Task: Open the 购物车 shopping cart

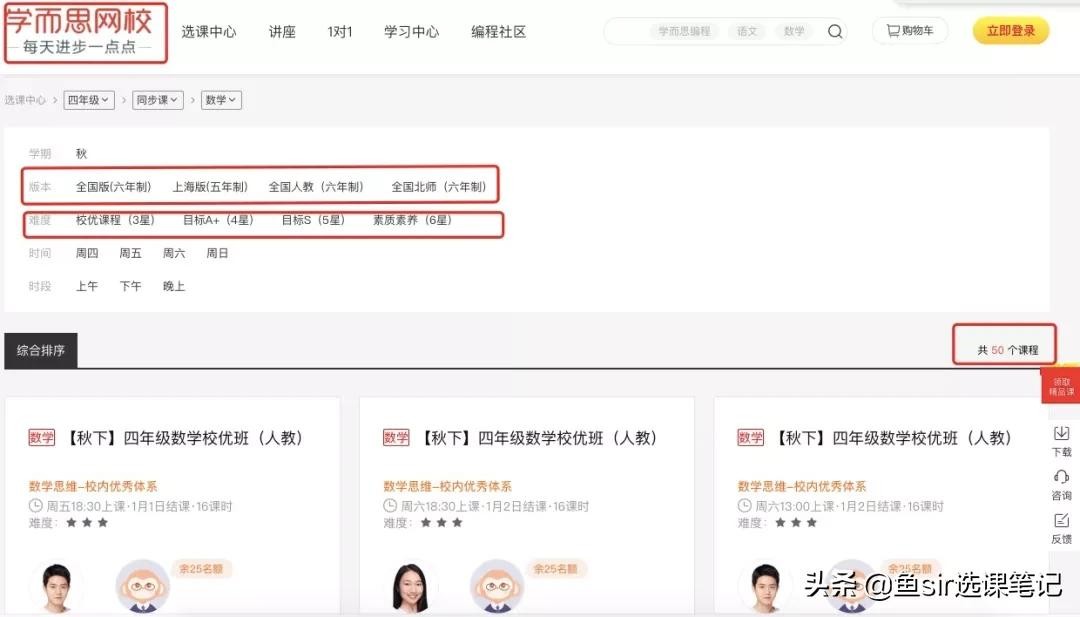Action: (x=909, y=31)
